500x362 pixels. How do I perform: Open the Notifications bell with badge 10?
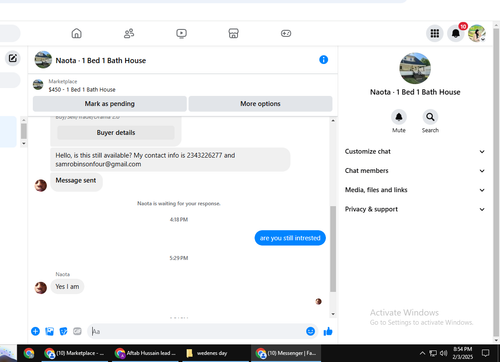coord(456,33)
